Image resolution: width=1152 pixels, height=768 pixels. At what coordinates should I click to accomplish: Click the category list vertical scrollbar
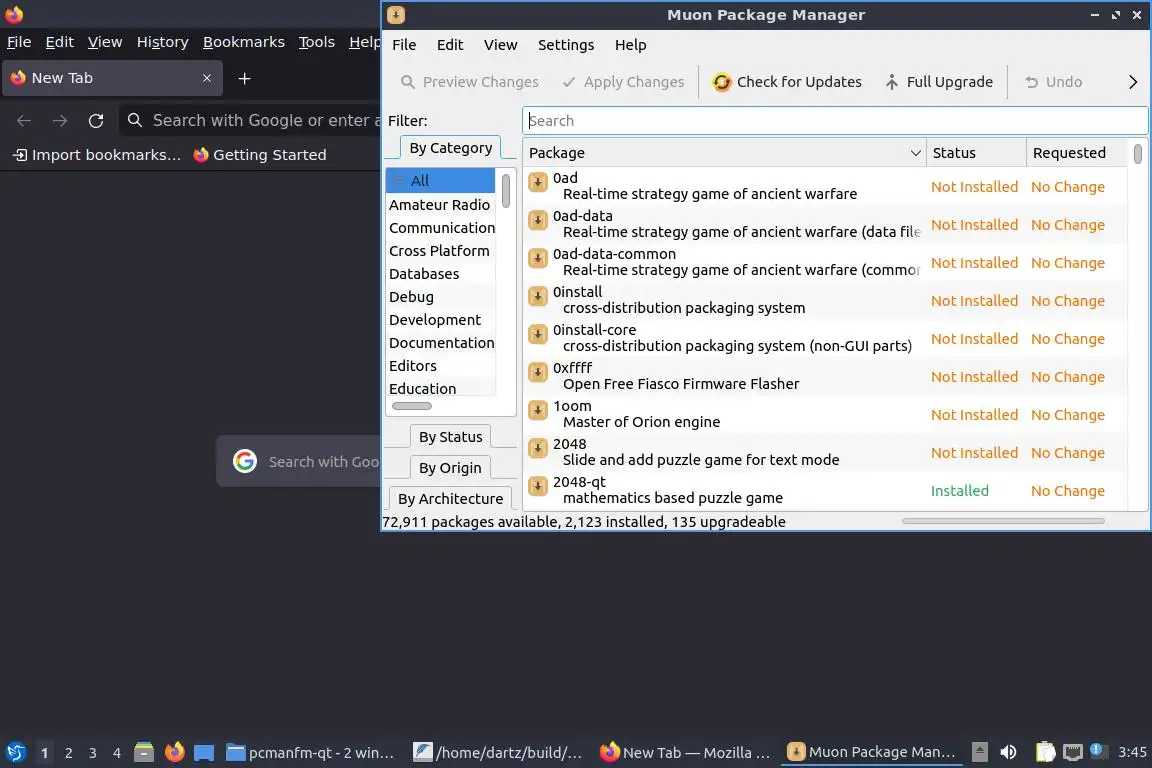tap(505, 190)
